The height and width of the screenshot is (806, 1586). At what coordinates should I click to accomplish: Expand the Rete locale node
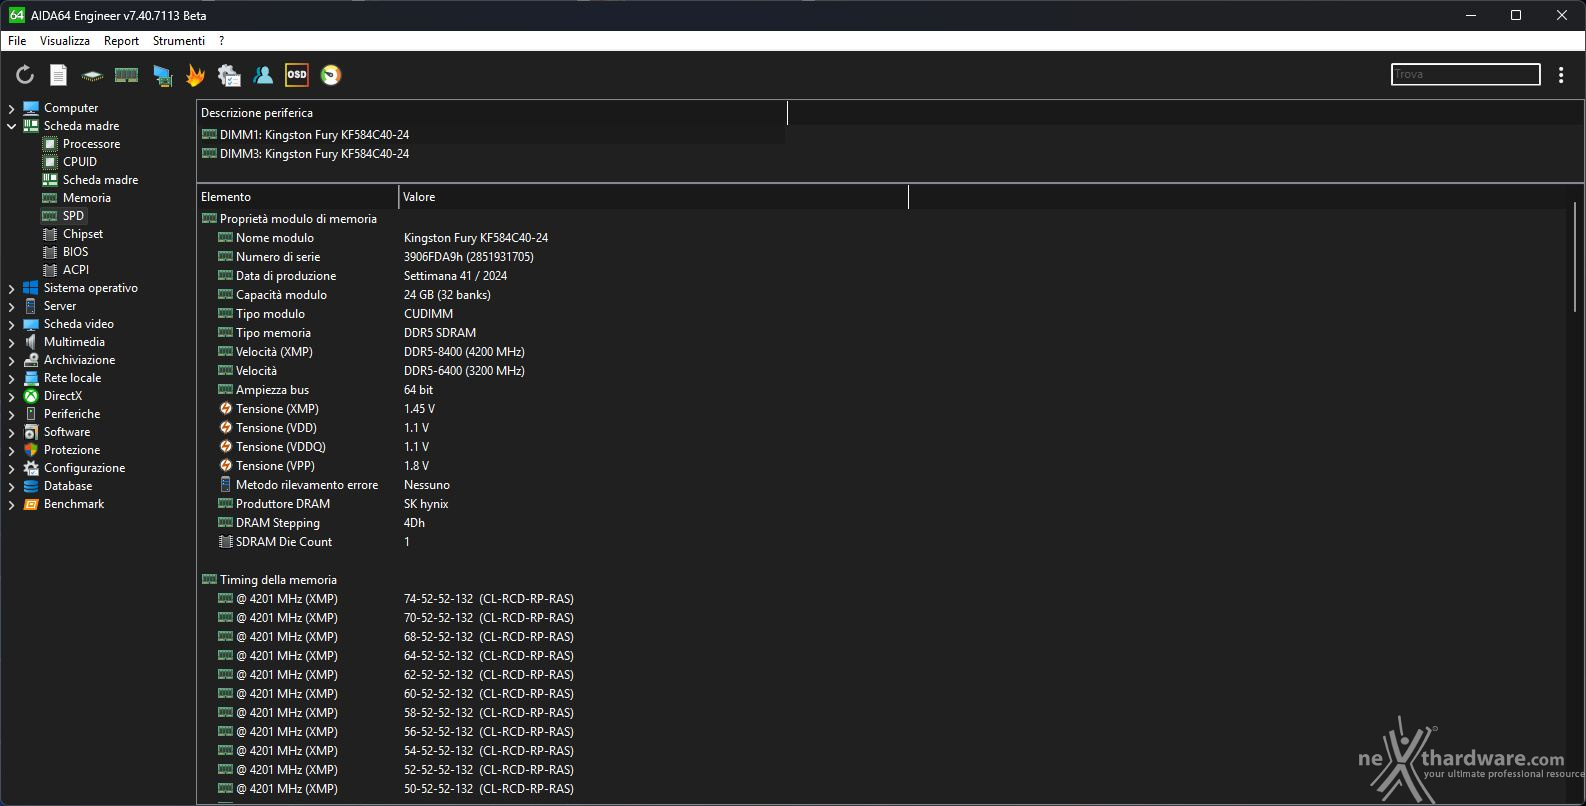pyautogui.click(x=11, y=378)
